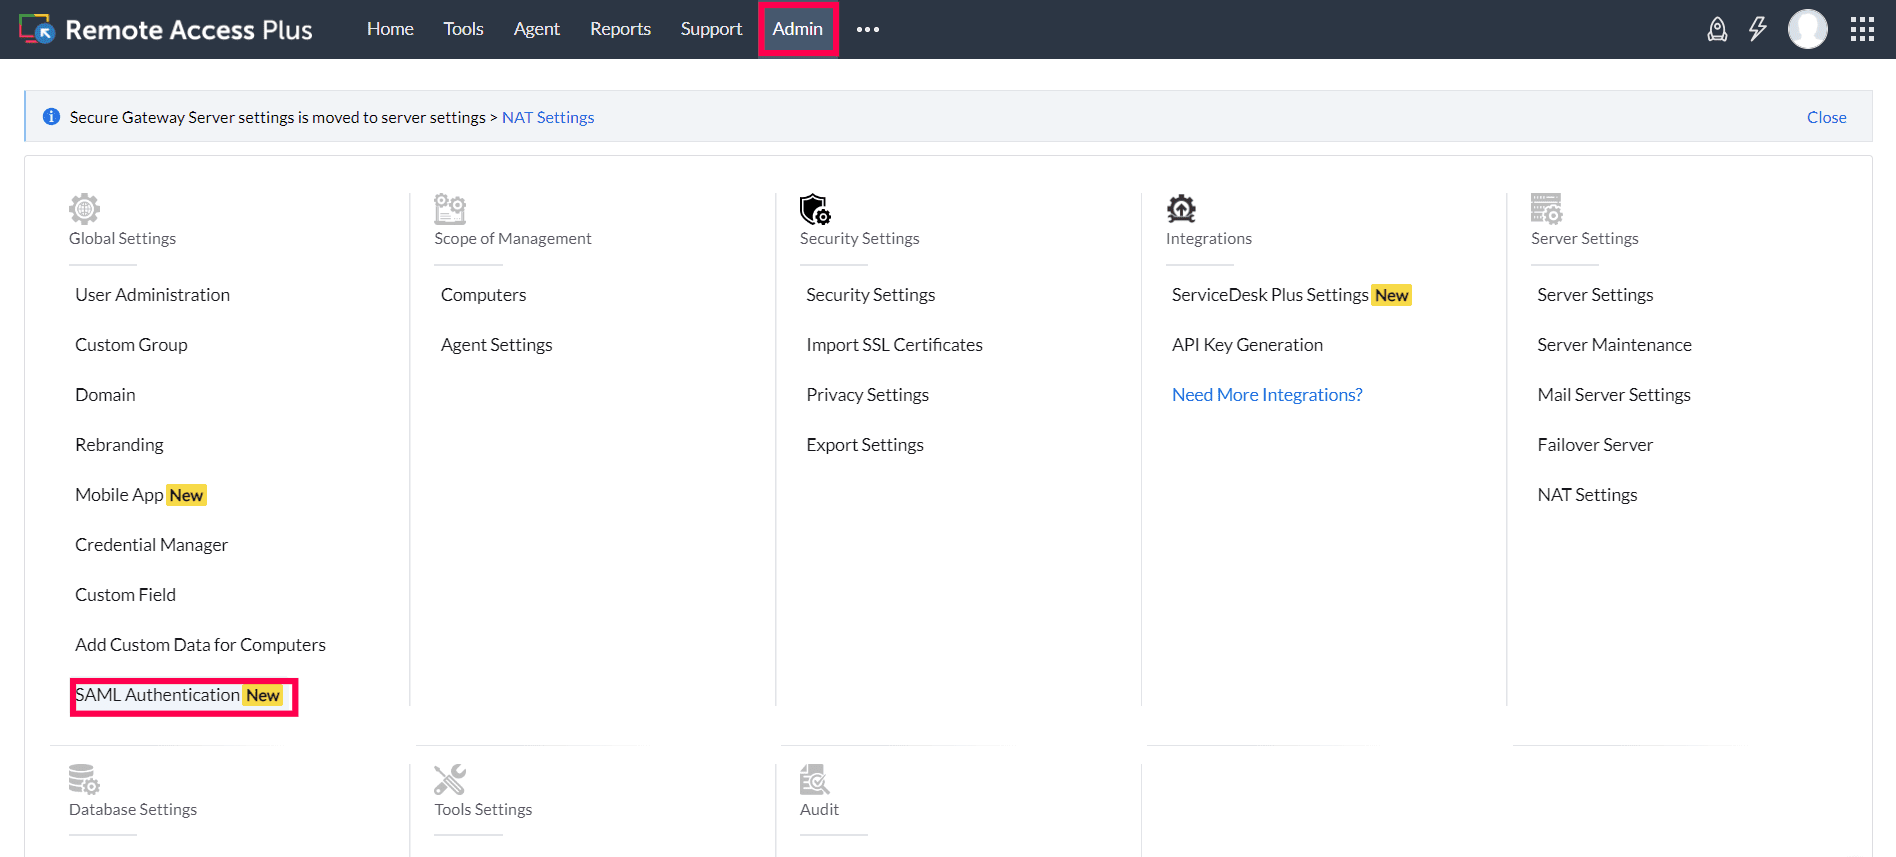Open the user profile avatar

(x=1807, y=29)
